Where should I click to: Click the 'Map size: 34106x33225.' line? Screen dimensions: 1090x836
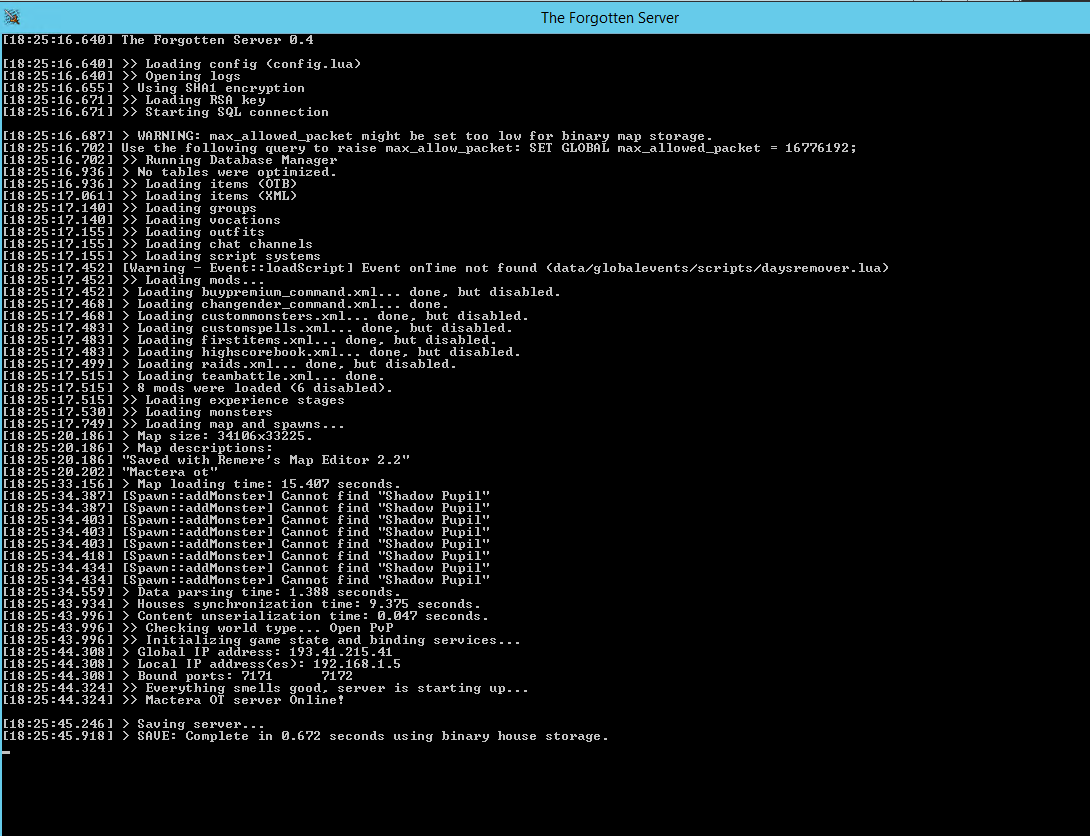158,436
